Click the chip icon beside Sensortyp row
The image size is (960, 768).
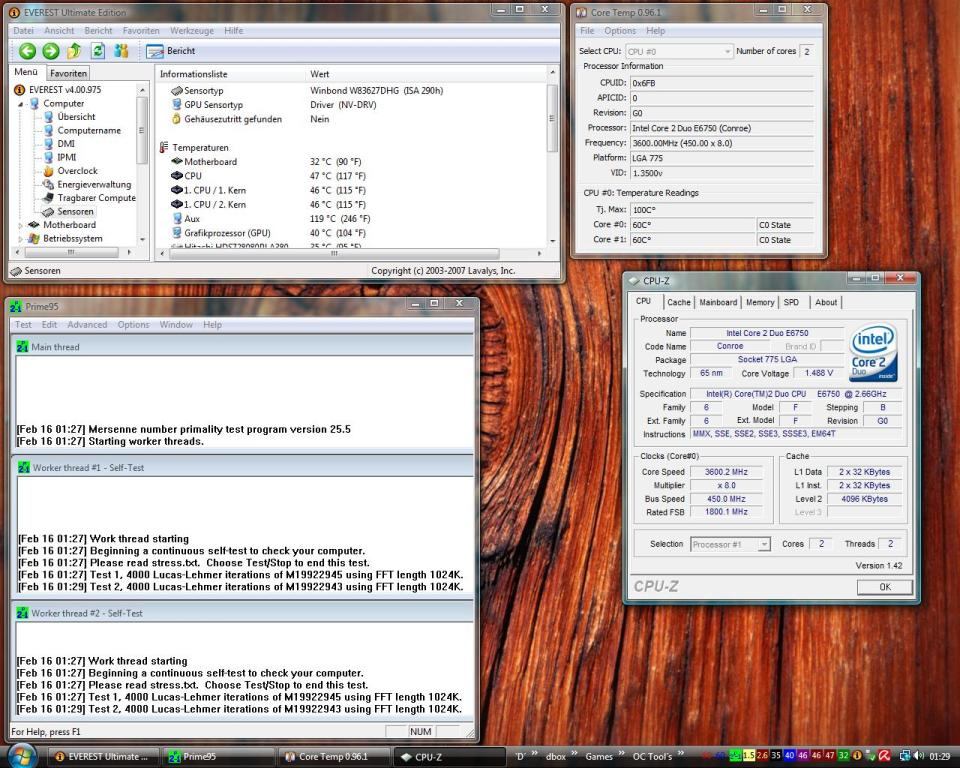click(176, 91)
